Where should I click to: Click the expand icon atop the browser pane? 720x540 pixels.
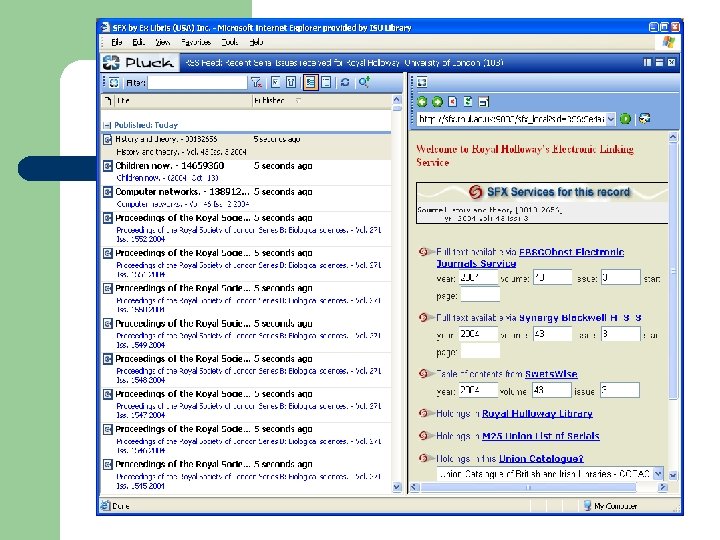coord(422,82)
